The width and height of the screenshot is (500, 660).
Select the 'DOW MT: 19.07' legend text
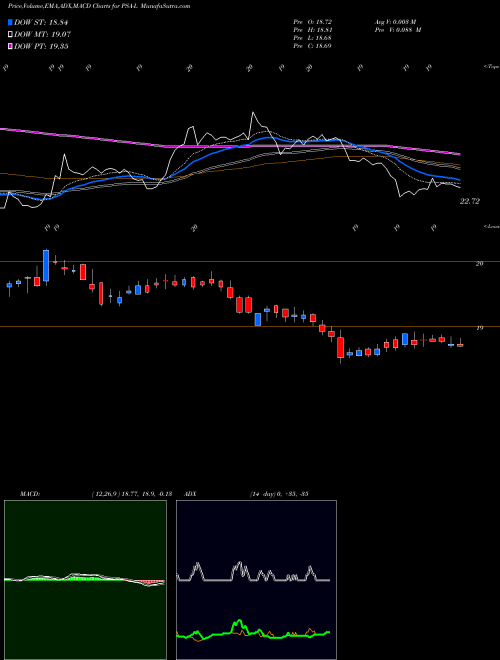42,35
